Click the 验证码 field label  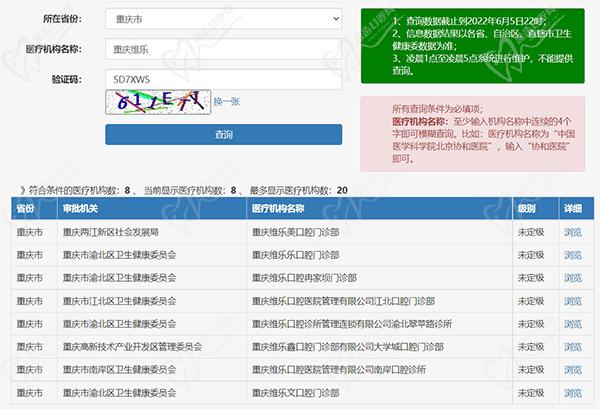click(x=67, y=80)
